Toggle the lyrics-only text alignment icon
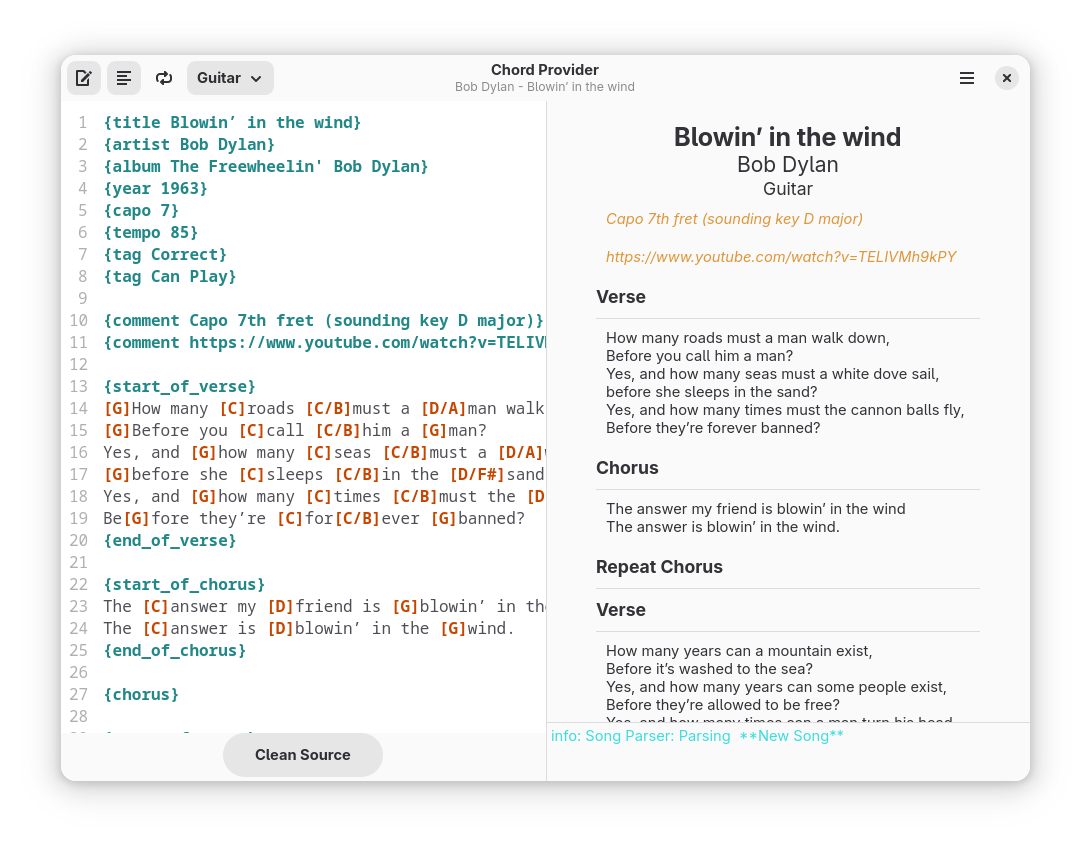Image resolution: width=1091 pixels, height=848 pixels. (124, 78)
